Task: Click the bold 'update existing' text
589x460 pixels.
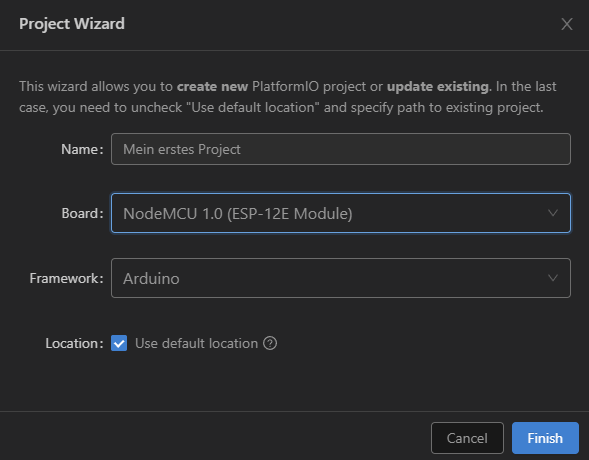Action: pos(438,87)
